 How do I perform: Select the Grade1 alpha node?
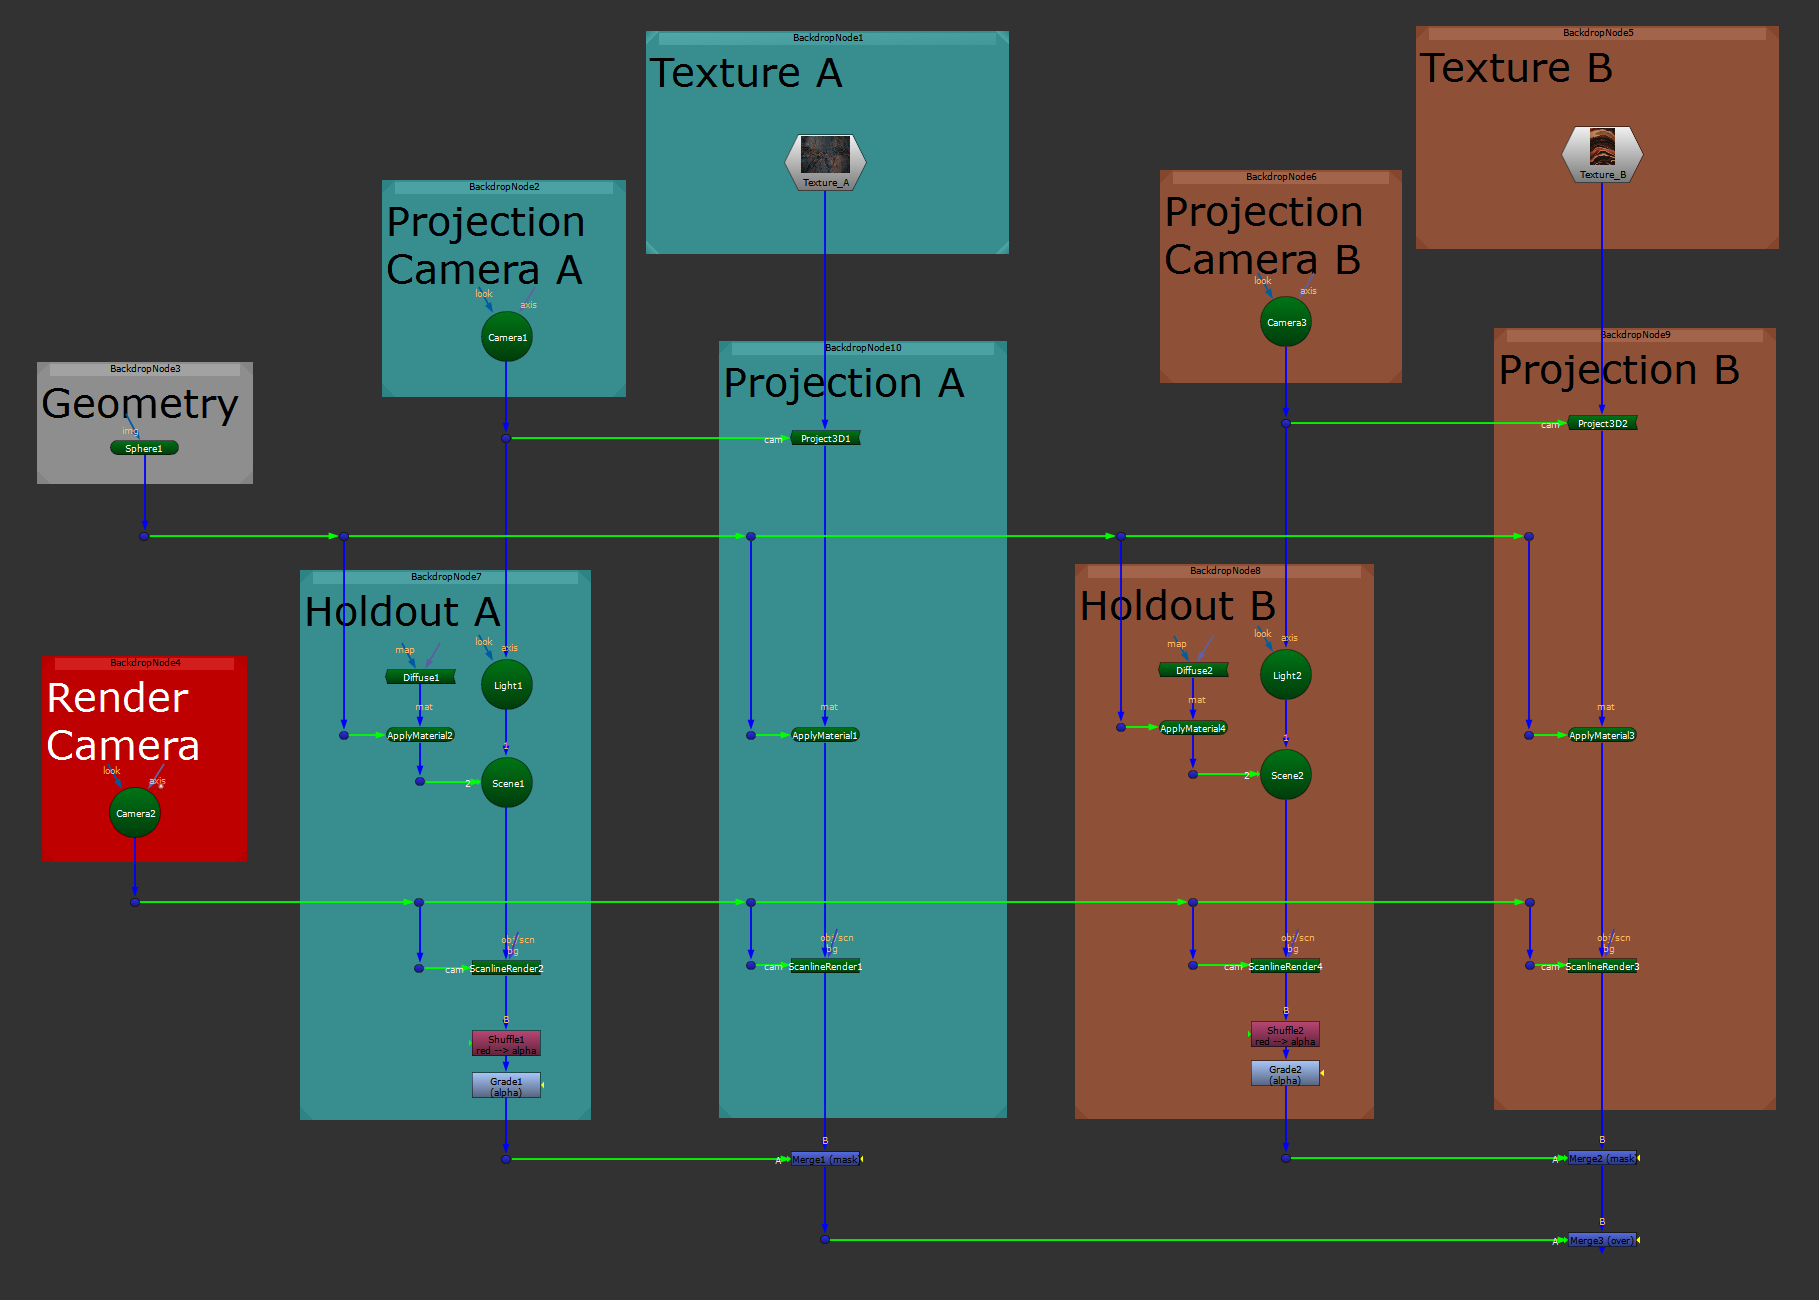(506, 1086)
